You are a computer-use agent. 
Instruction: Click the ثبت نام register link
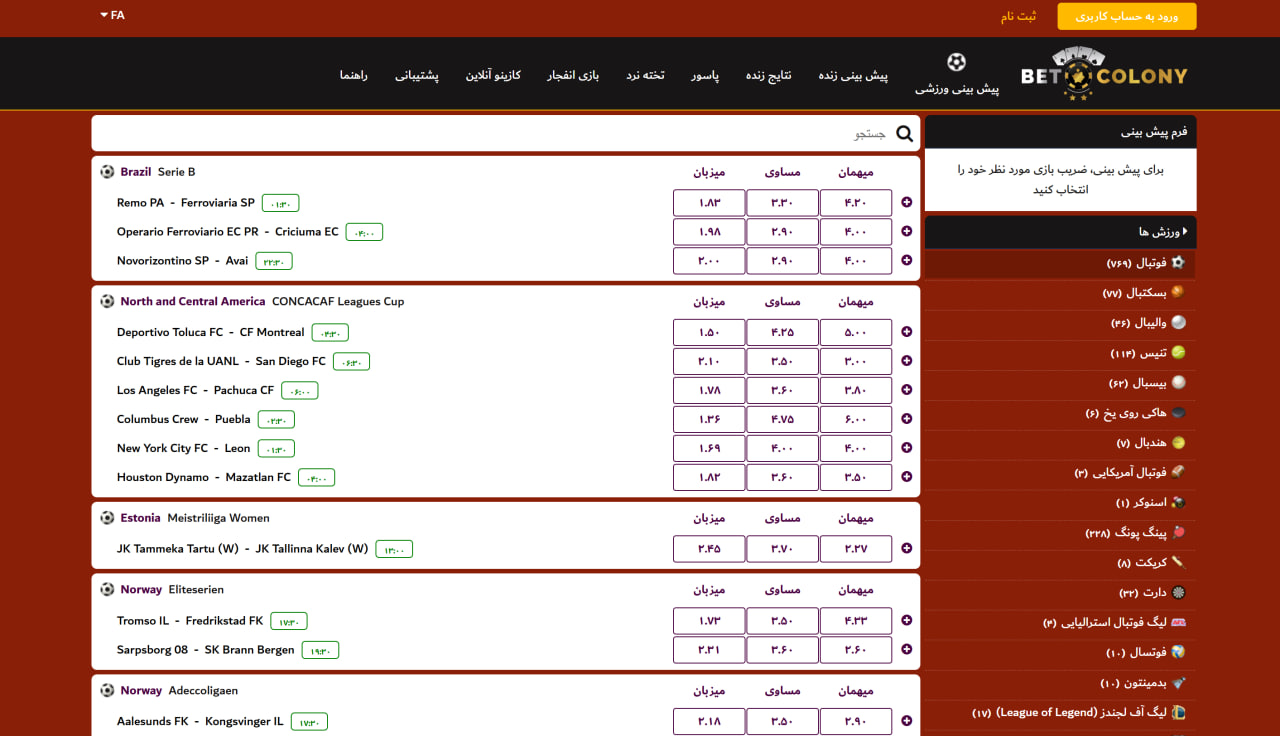click(x=1019, y=16)
